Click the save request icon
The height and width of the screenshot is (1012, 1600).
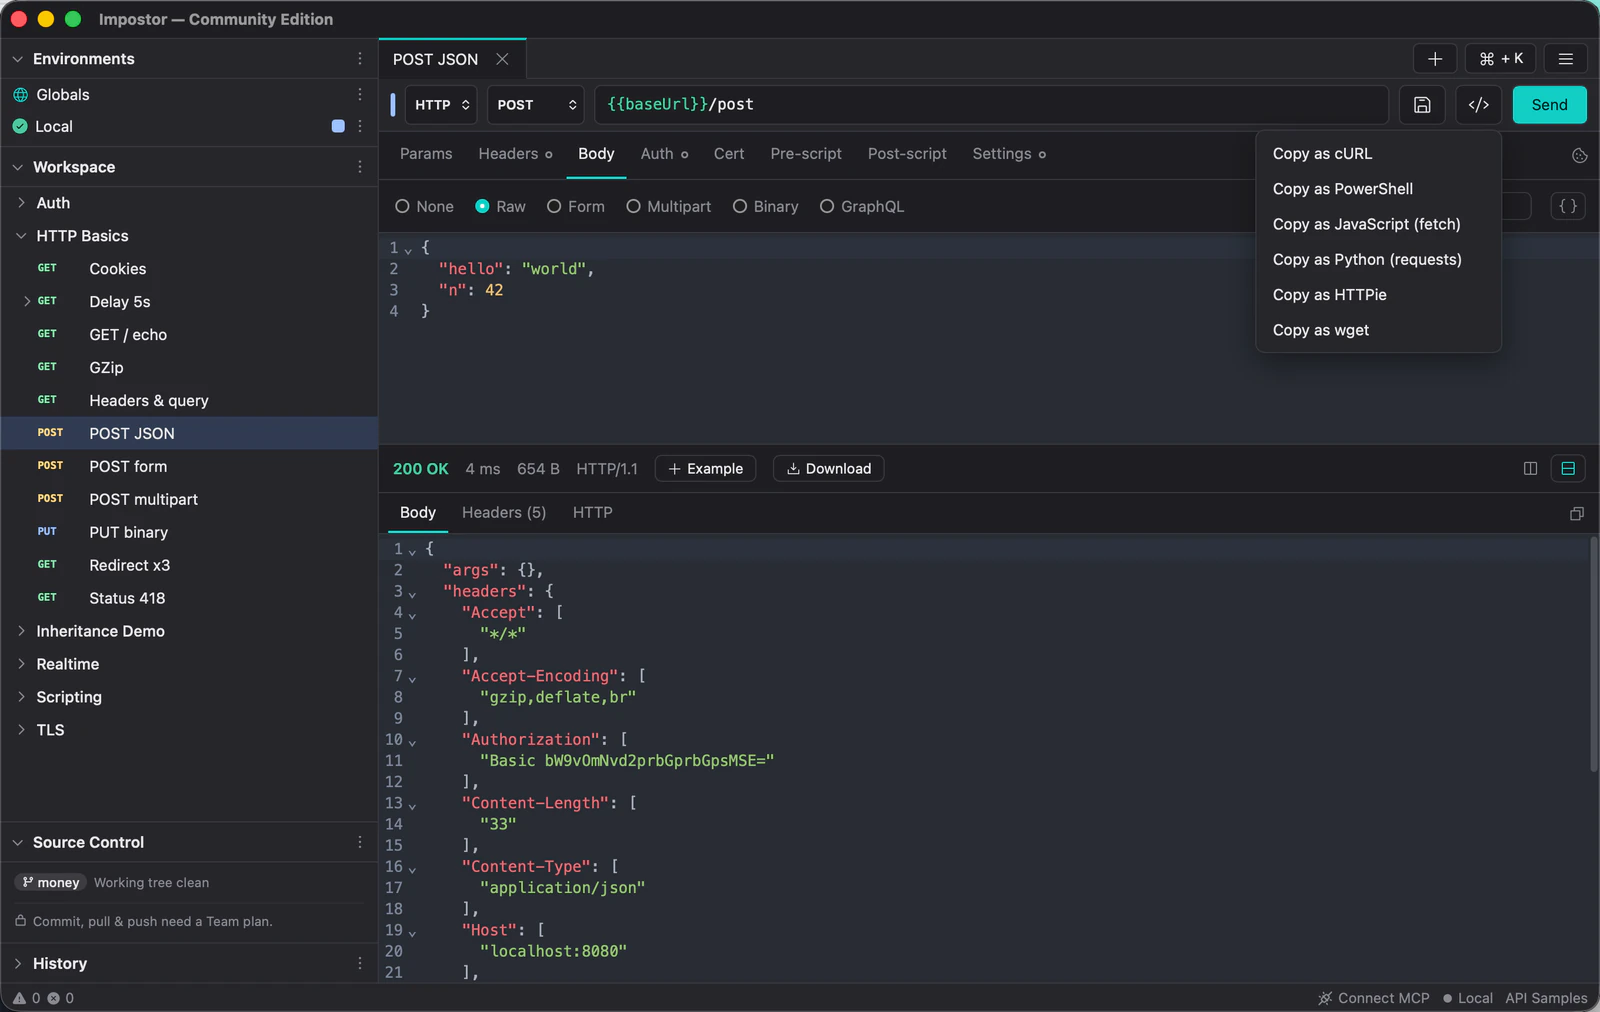1422,105
